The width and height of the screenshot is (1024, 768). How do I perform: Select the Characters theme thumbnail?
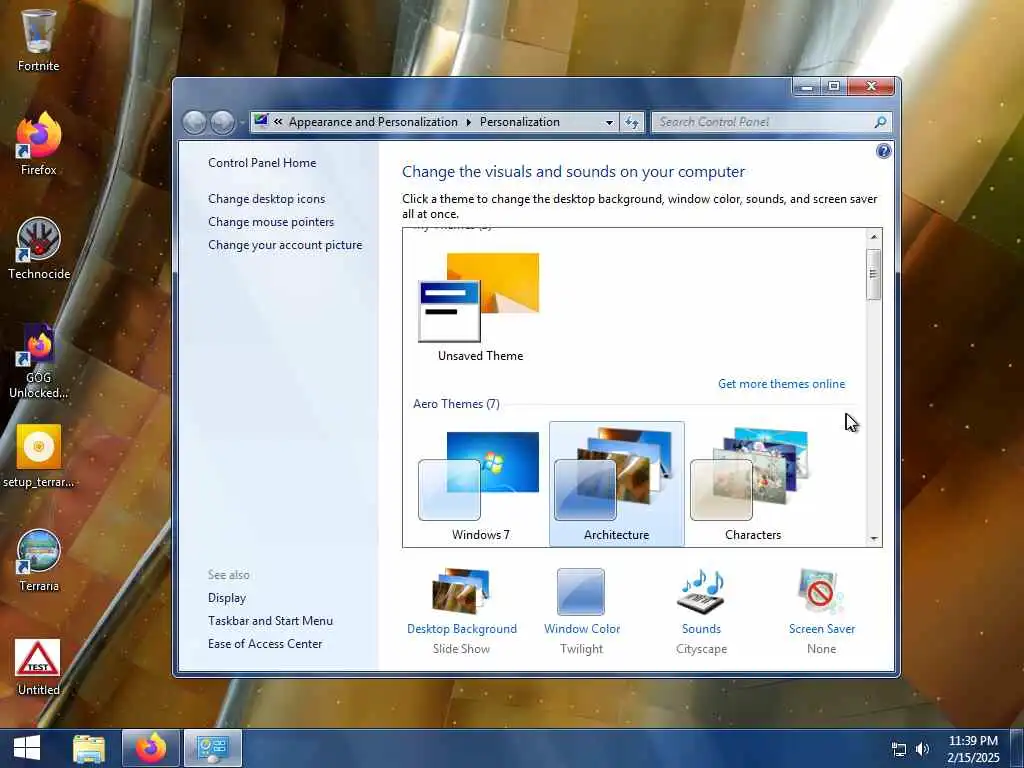pyautogui.click(x=752, y=485)
